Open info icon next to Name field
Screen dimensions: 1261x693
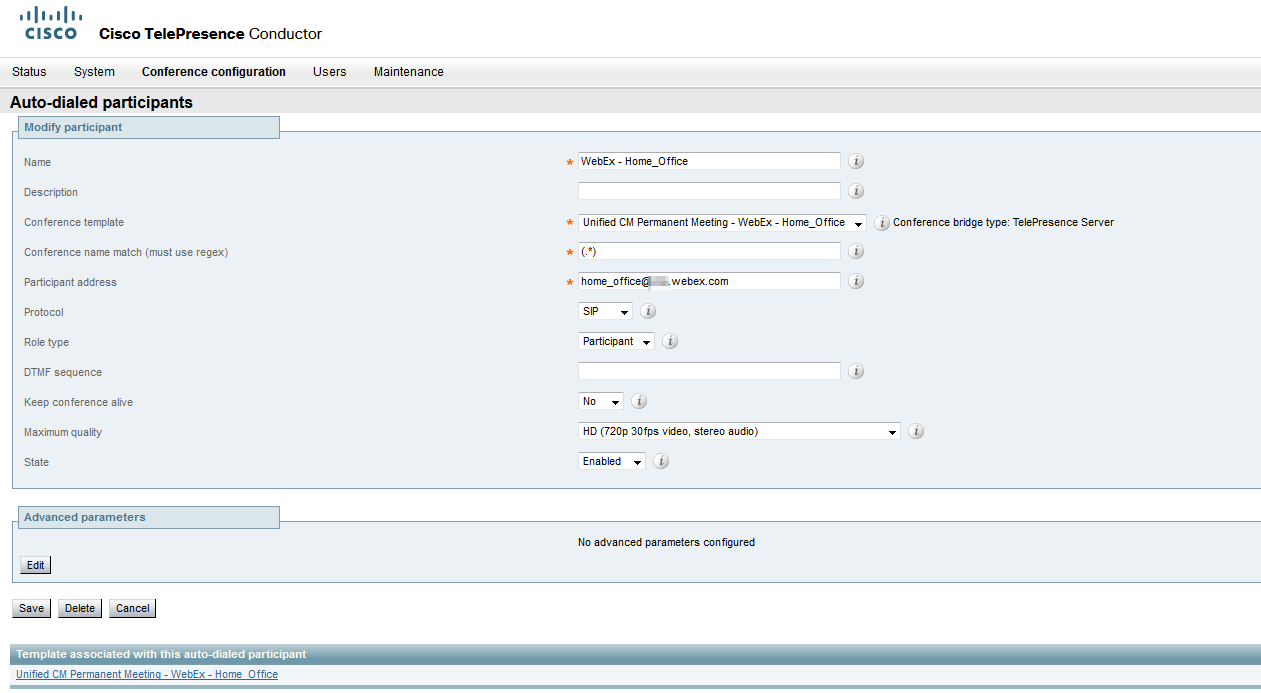[x=856, y=161]
